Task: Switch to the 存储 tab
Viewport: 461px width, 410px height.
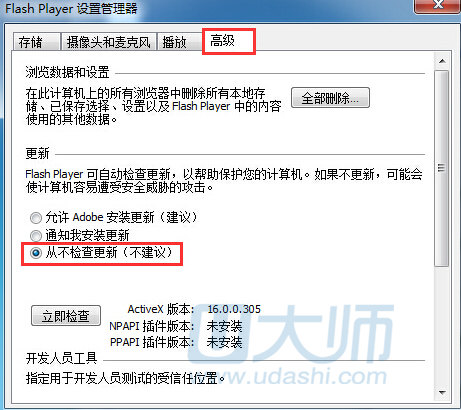Action: click(x=36, y=42)
